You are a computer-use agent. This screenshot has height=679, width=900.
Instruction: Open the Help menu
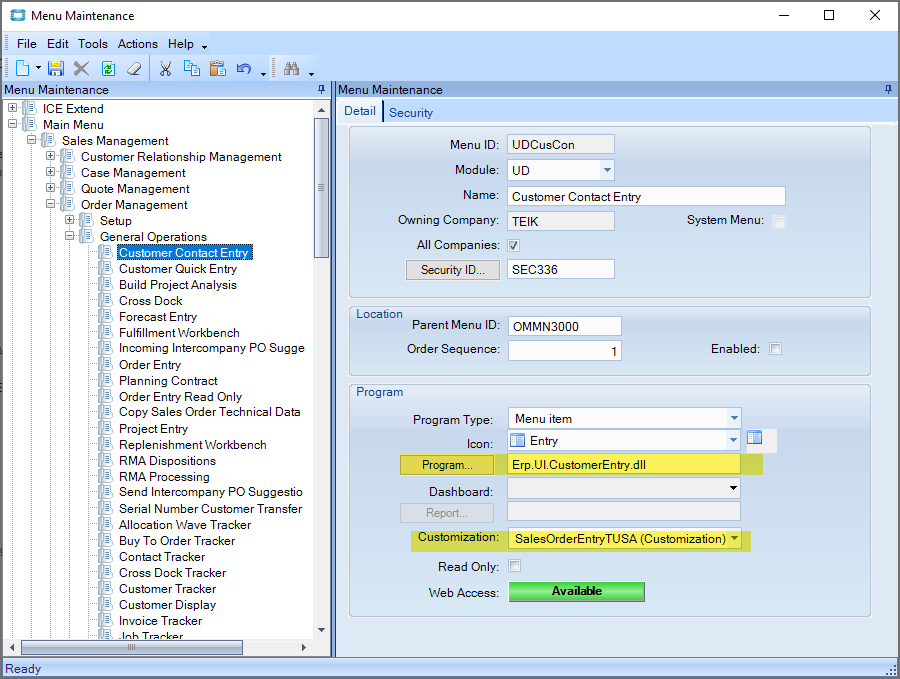180,44
